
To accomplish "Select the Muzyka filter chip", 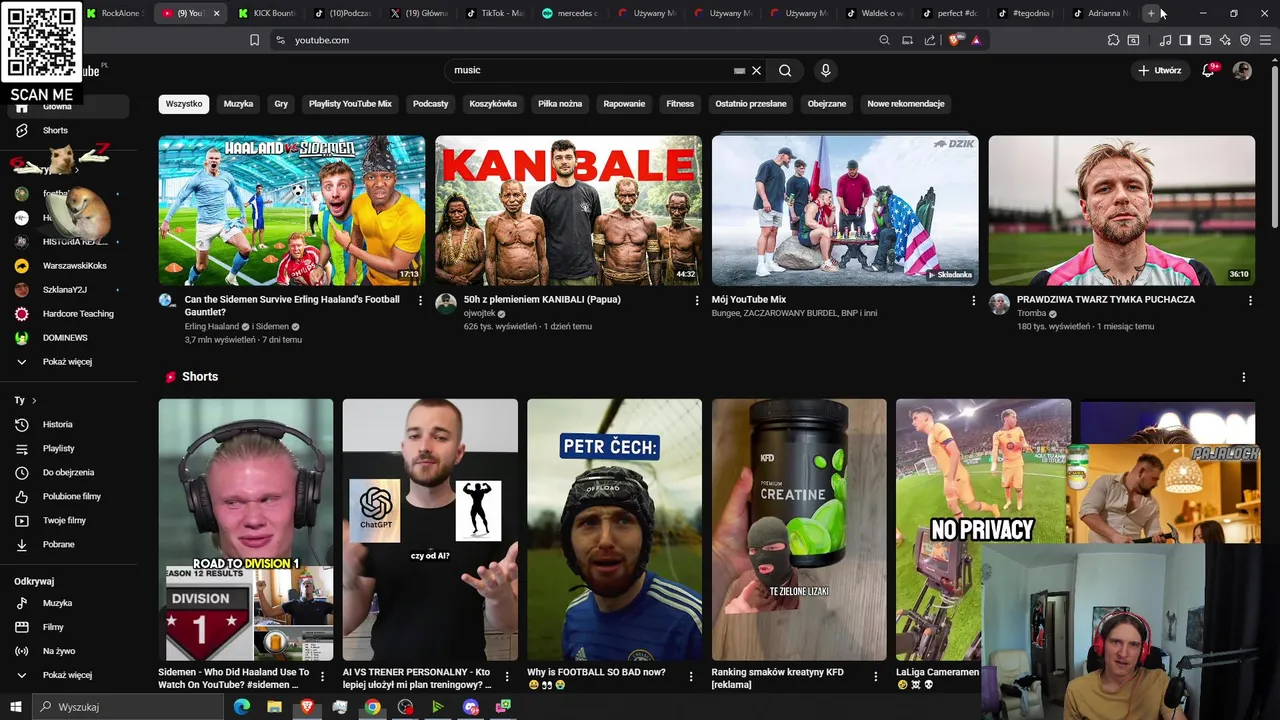I will tap(238, 104).
